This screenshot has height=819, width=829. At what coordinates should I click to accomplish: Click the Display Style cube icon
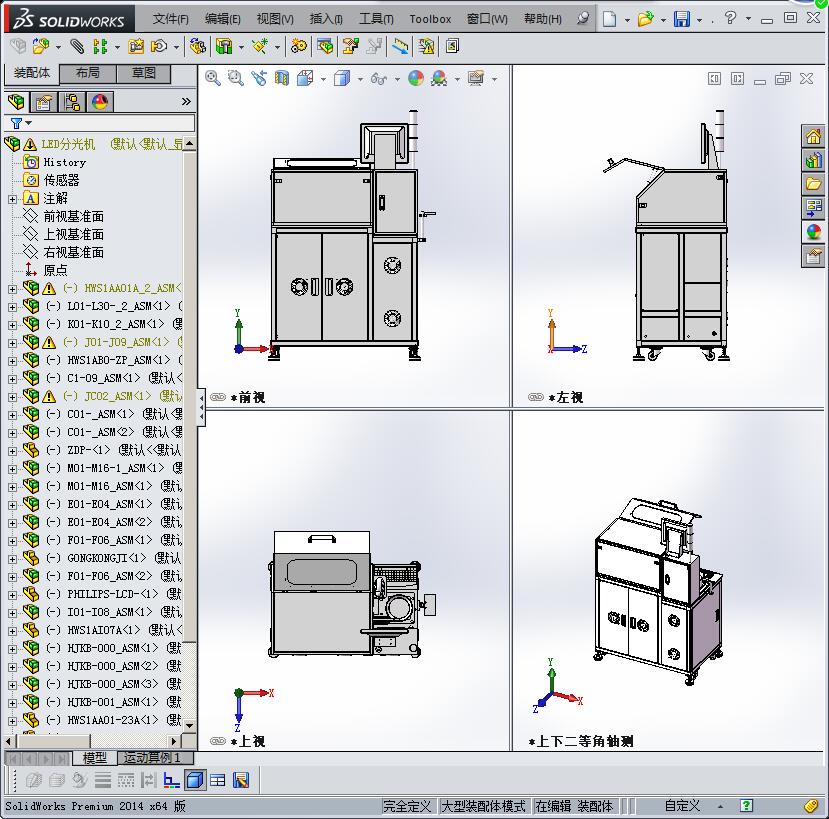pyautogui.click(x=342, y=79)
